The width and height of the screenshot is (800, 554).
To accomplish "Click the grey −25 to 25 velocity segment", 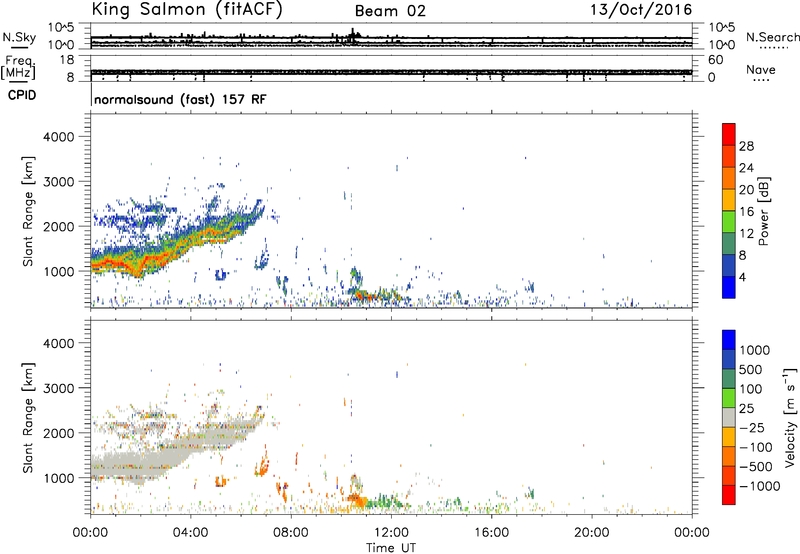I will click(729, 417).
